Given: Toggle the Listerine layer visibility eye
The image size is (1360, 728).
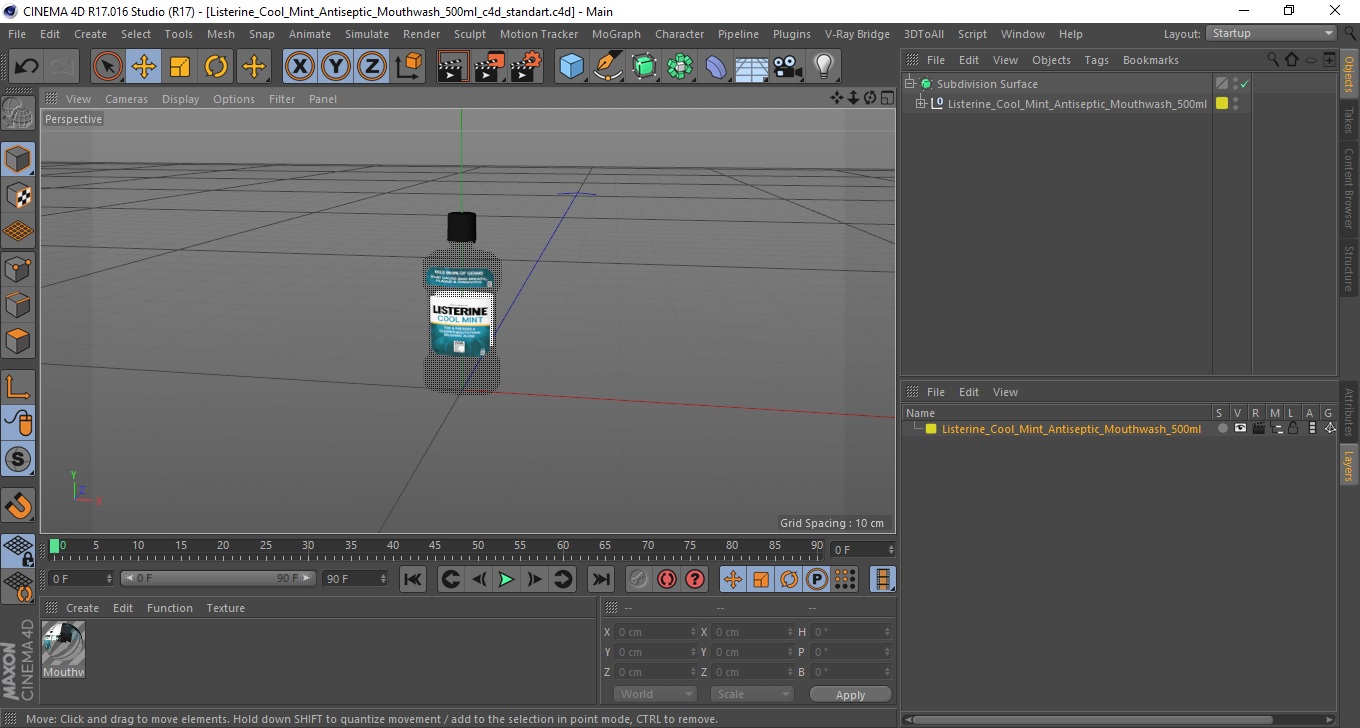Looking at the screenshot, I should [x=1240, y=428].
